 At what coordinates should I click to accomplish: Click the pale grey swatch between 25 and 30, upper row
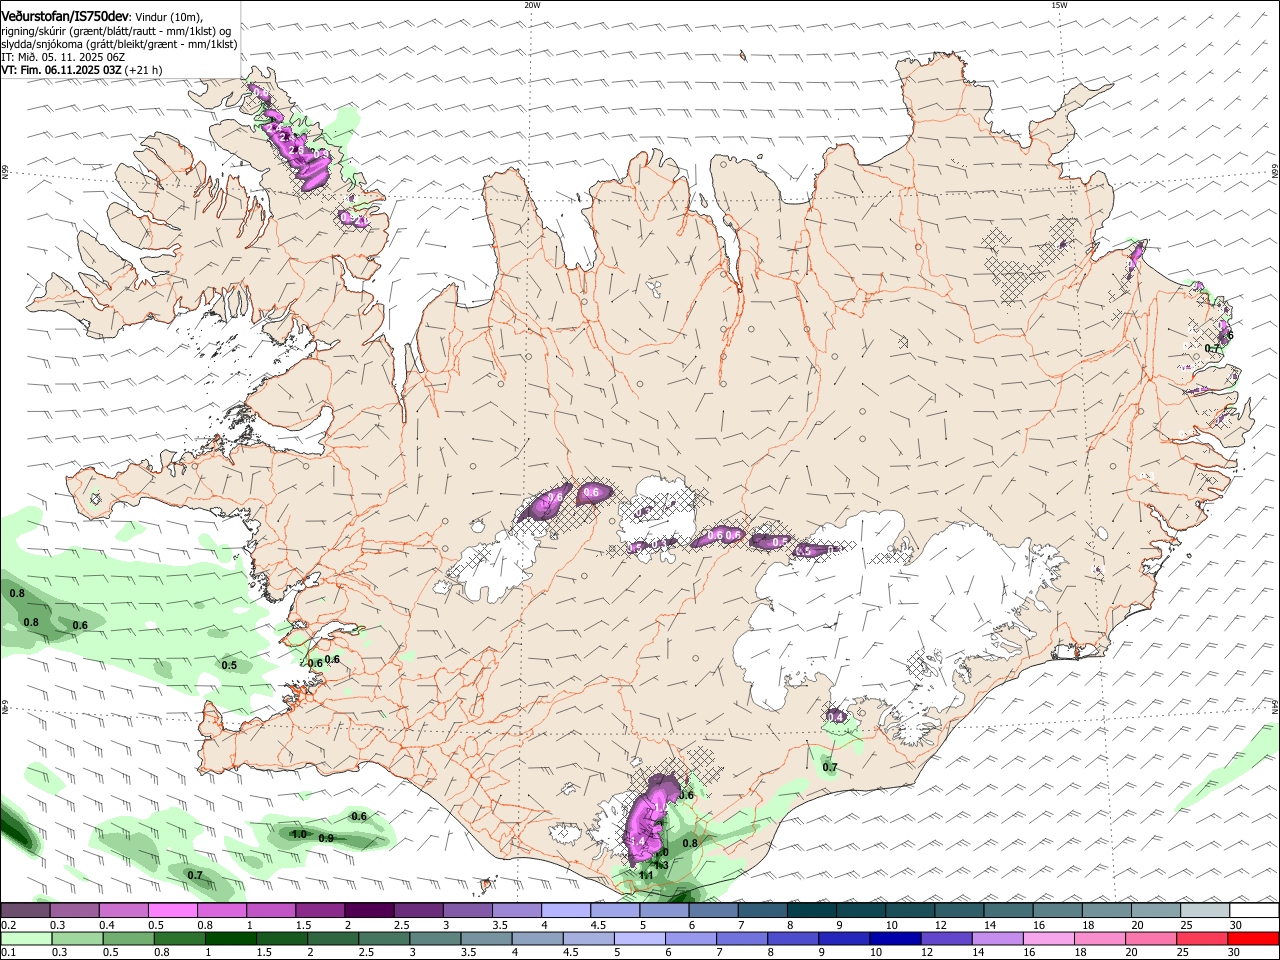pyautogui.click(x=1205, y=911)
